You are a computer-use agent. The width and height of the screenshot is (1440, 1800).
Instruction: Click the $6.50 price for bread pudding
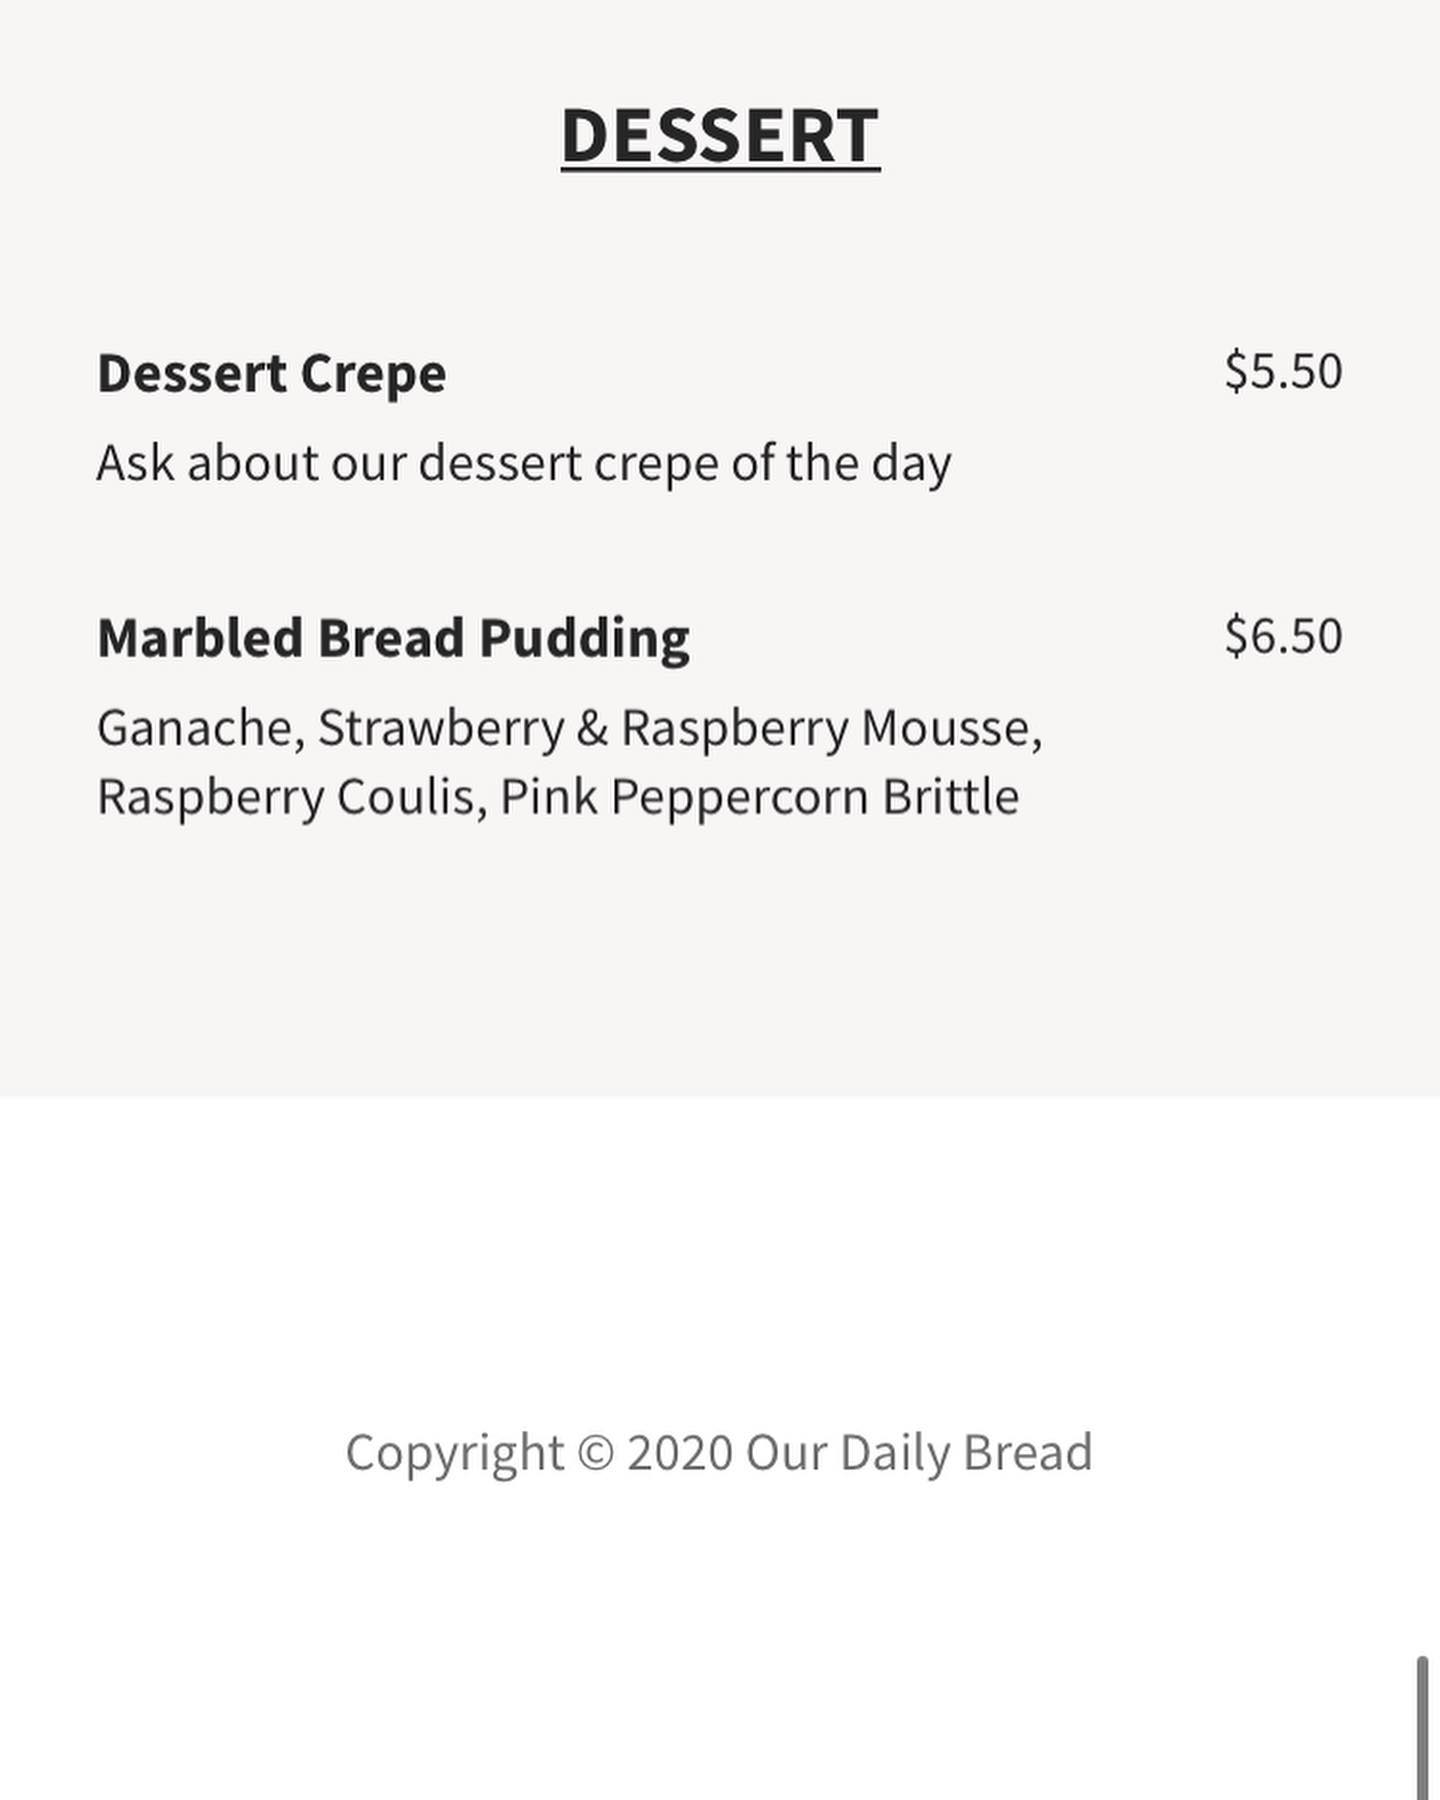point(1283,636)
